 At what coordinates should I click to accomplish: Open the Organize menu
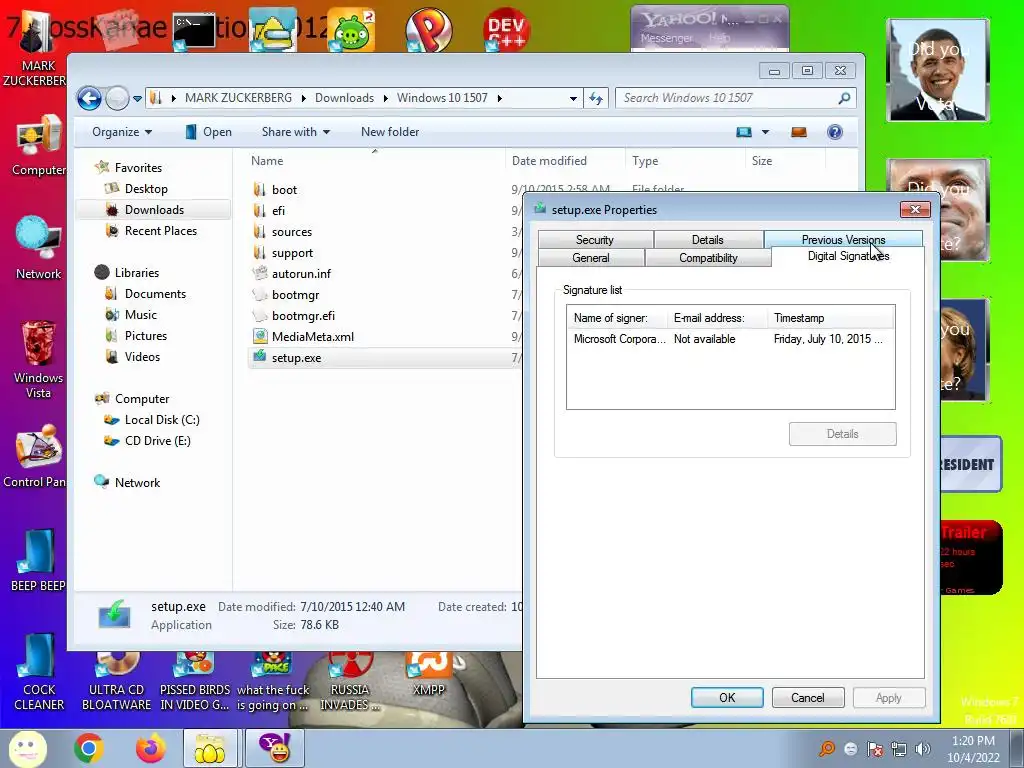click(x=121, y=132)
